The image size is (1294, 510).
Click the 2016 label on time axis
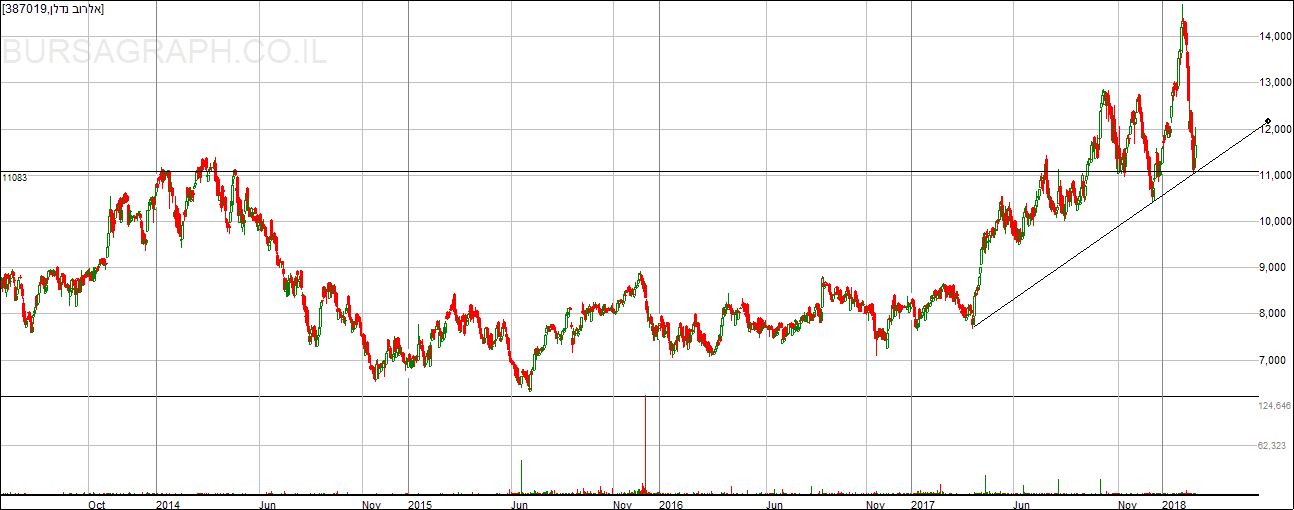tap(670, 504)
